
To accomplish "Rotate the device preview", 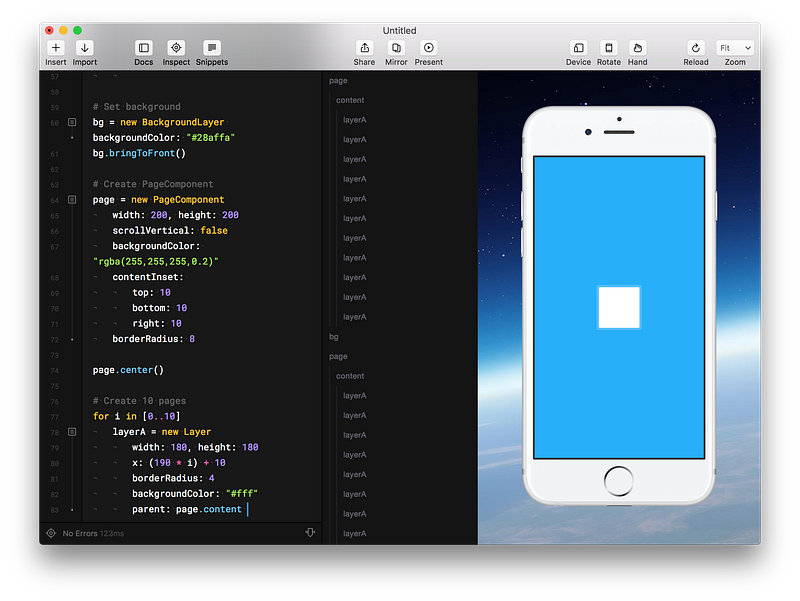I will click(x=609, y=47).
